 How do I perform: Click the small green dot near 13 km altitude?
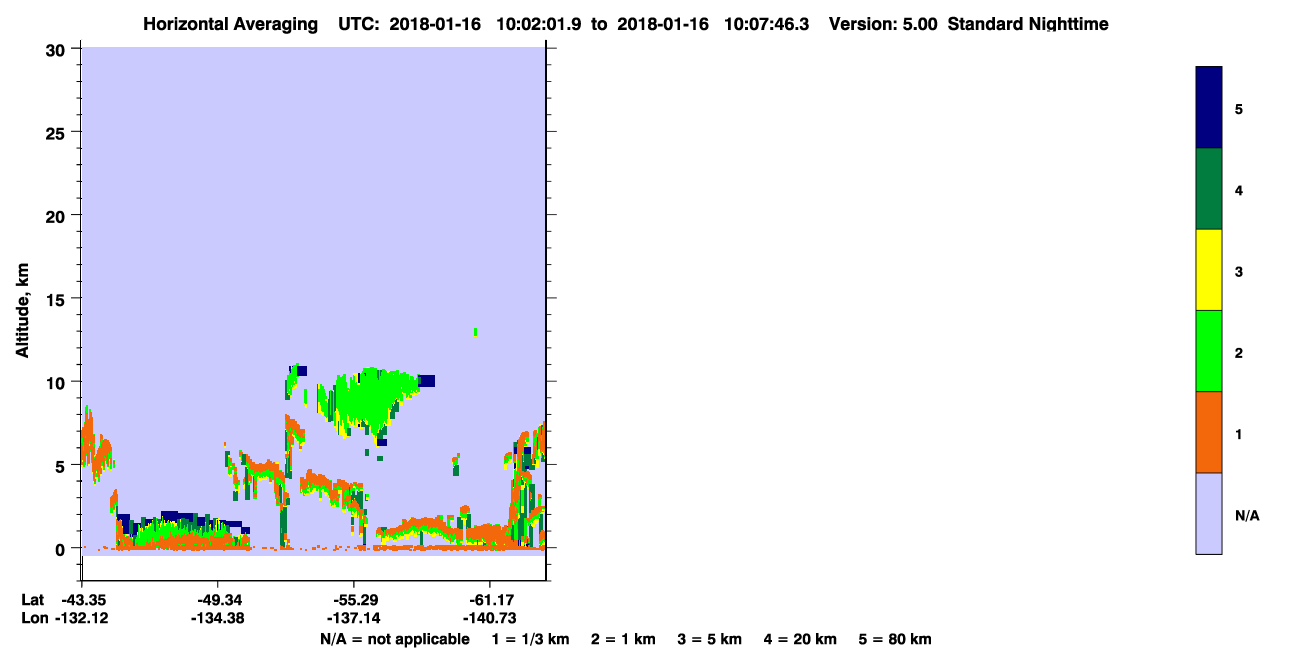tap(475, 331)
